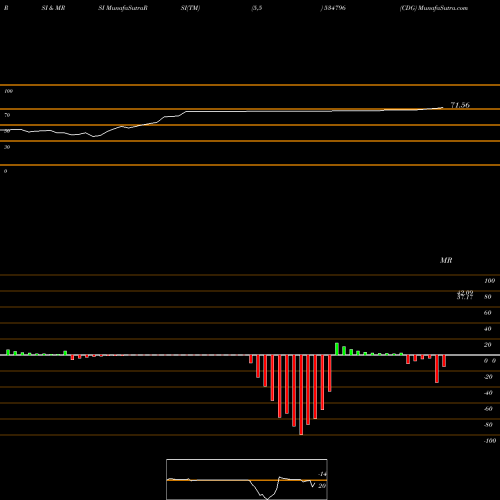Click the '(CDG) MunafaSutra.com' header text
Image resolution: width=500 pixels, height=500 pixels.
434,8
